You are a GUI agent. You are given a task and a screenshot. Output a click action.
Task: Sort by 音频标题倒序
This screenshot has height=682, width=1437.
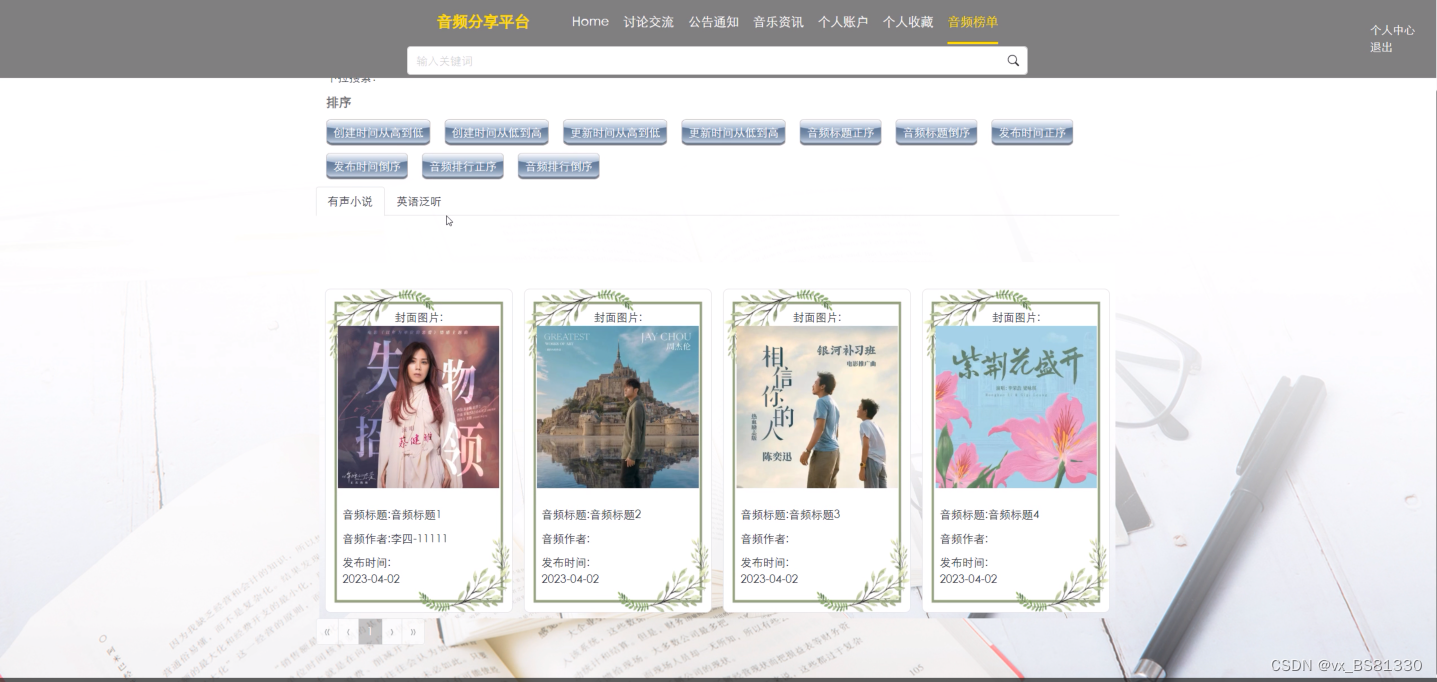(936, 133)
